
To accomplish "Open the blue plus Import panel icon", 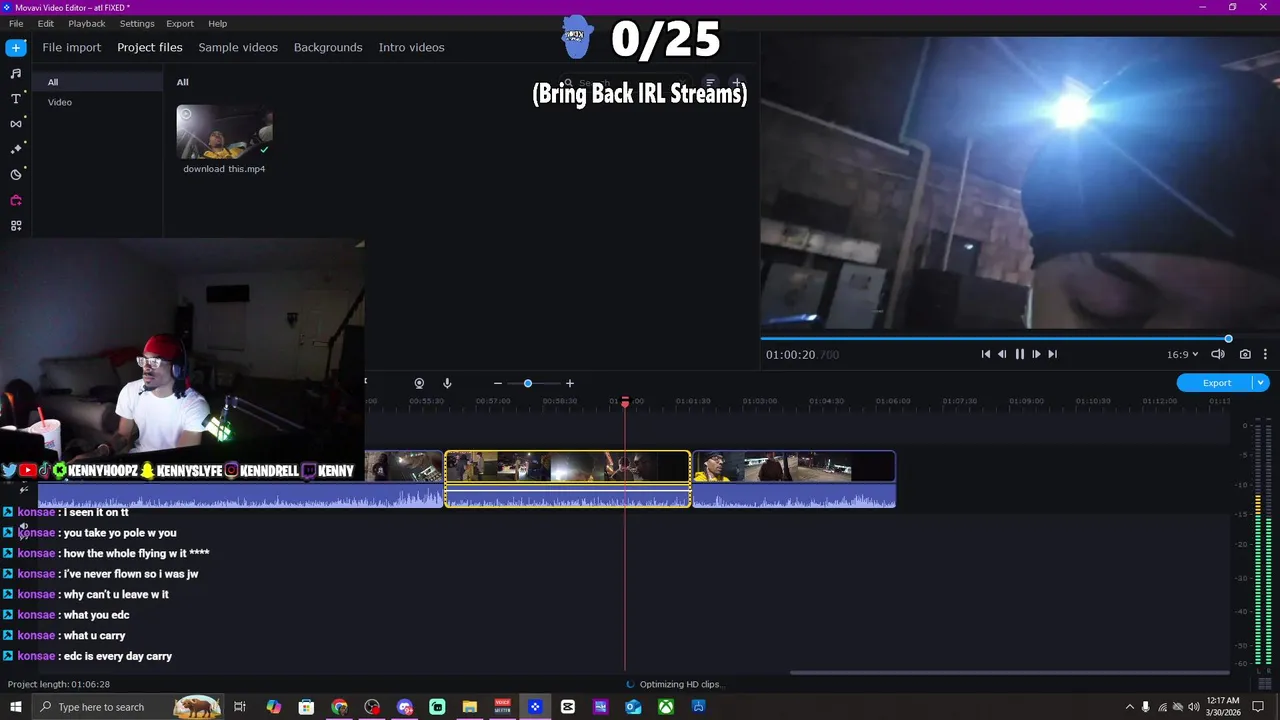I will (x=16, y=48).
